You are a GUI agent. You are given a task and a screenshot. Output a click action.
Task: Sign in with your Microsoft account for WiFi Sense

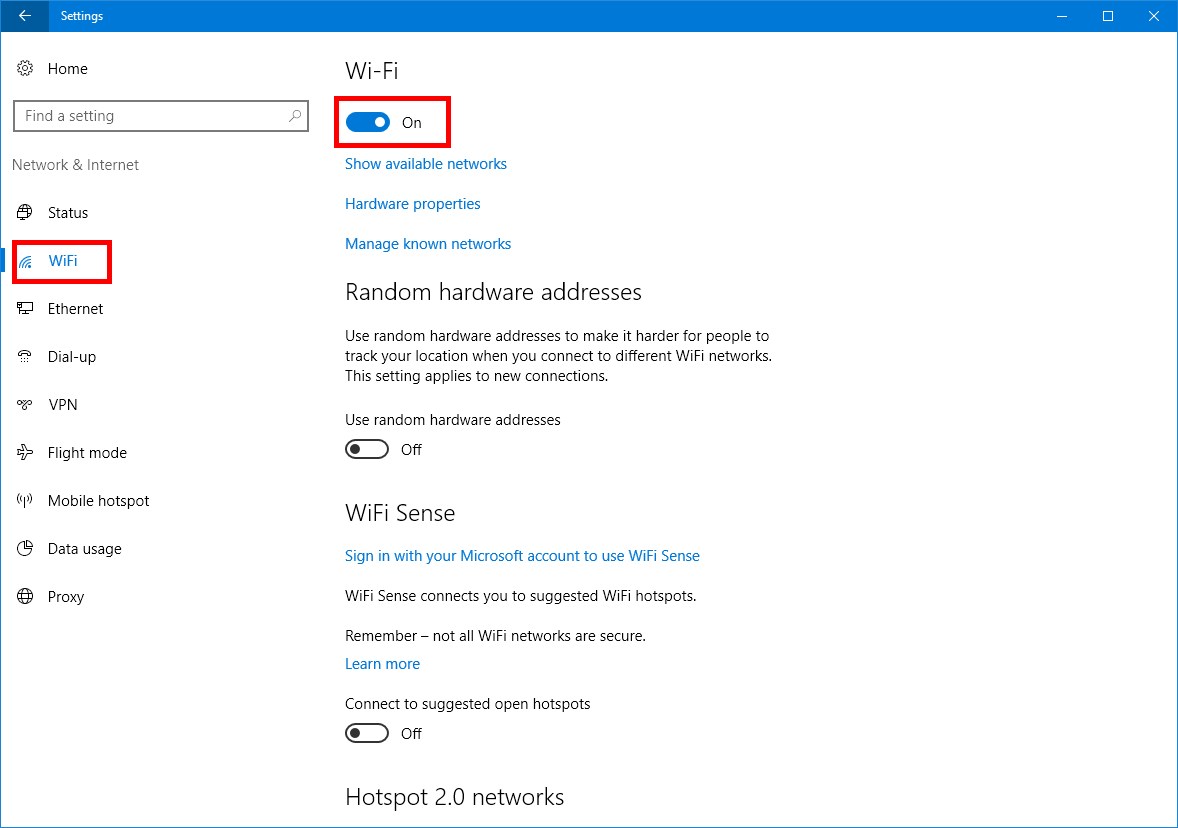pyautogui.click(x=522, y=555)
